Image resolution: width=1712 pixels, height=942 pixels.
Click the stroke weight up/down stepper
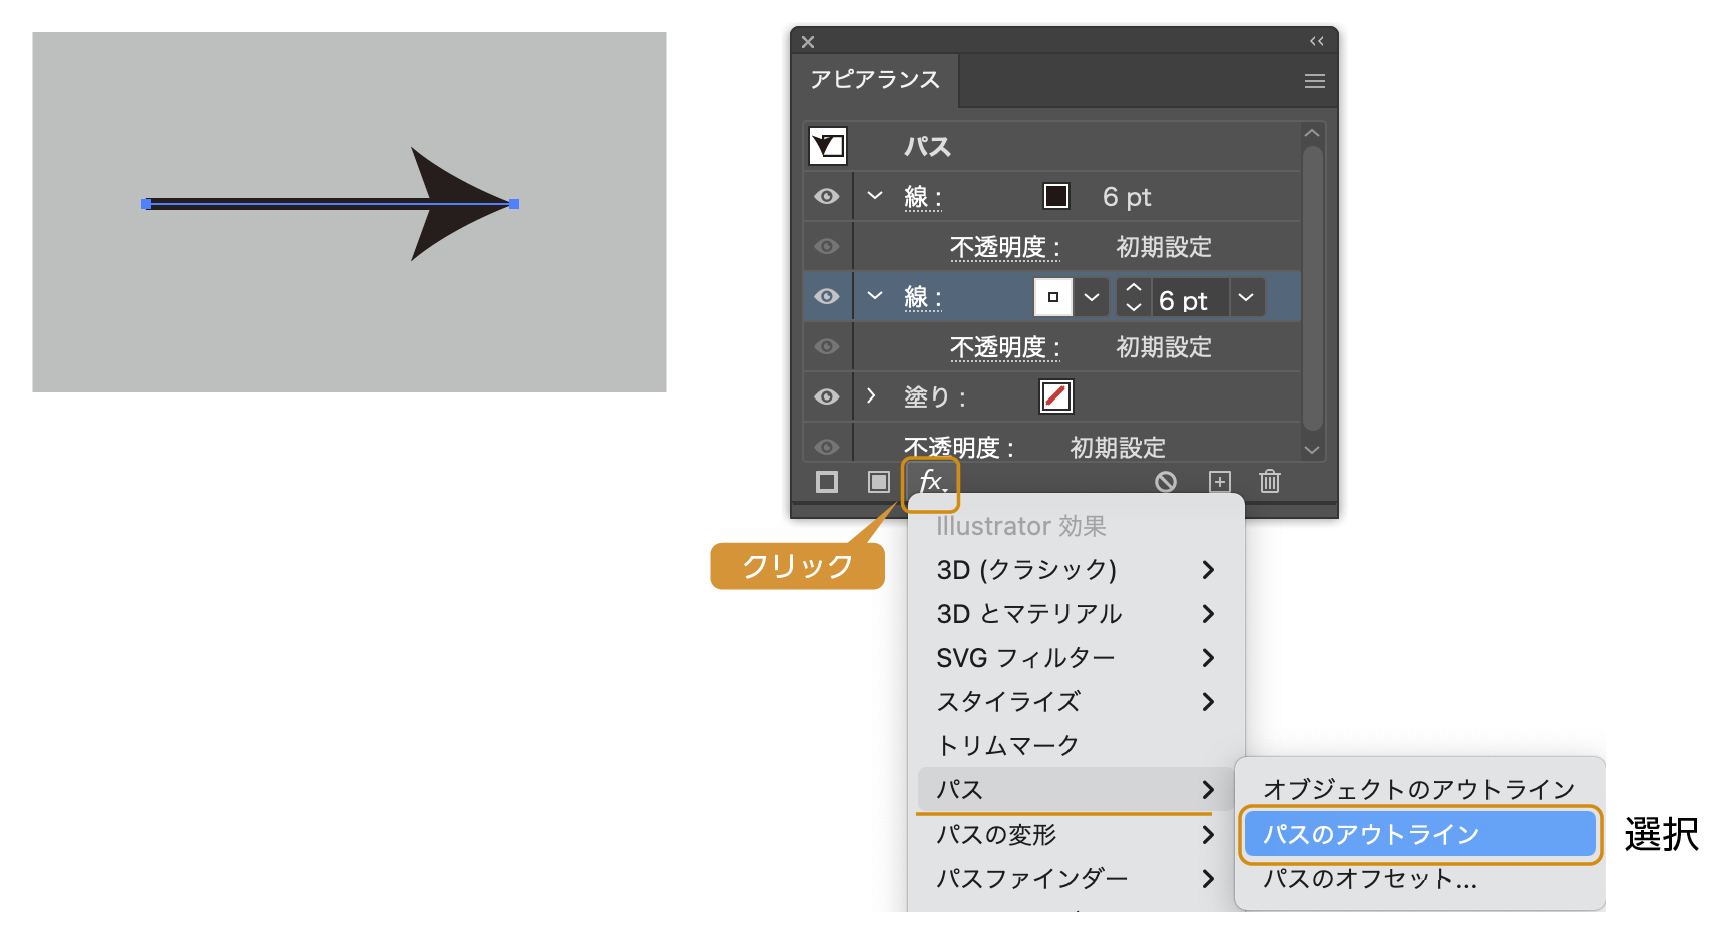1134,297
